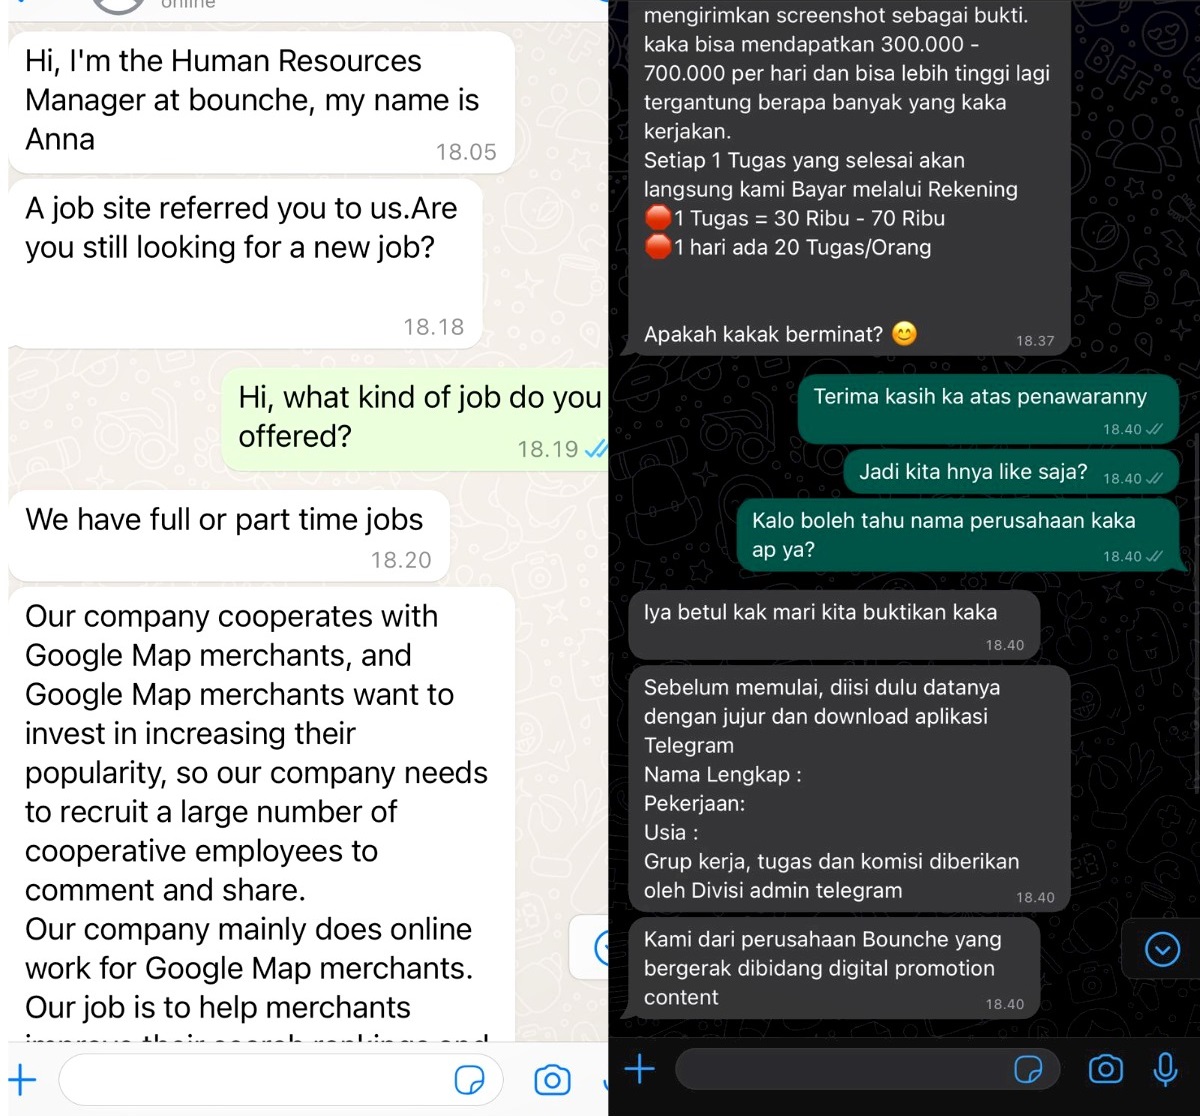Select the 'Jadi kita hnya like saja?' message
The image size is (1200, 1116).
[1012, 472]
